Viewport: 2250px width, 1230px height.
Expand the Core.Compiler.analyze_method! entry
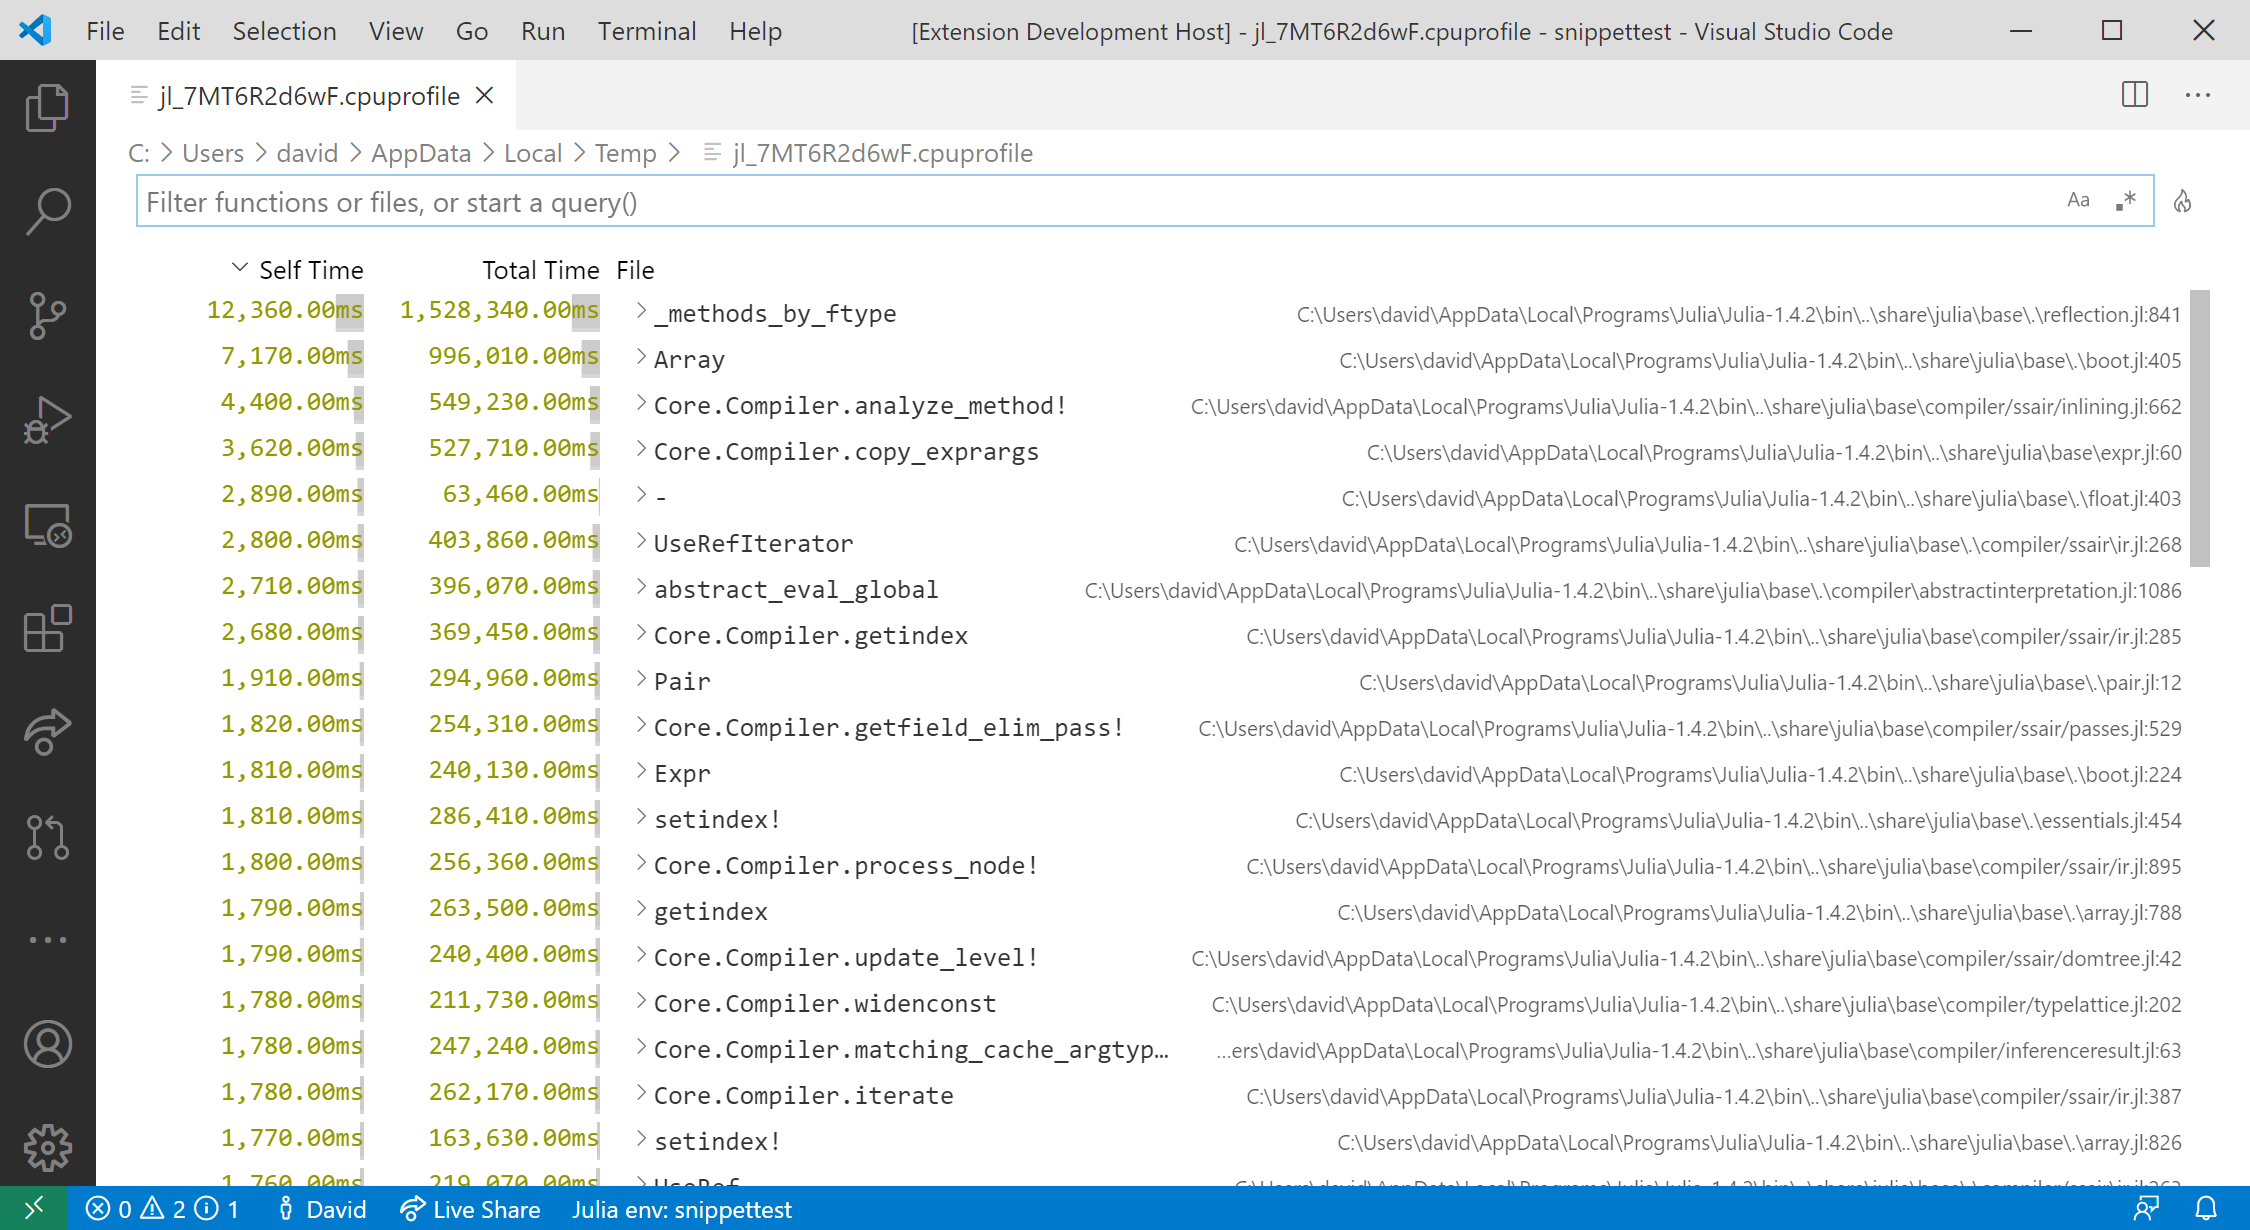[640, 404]
